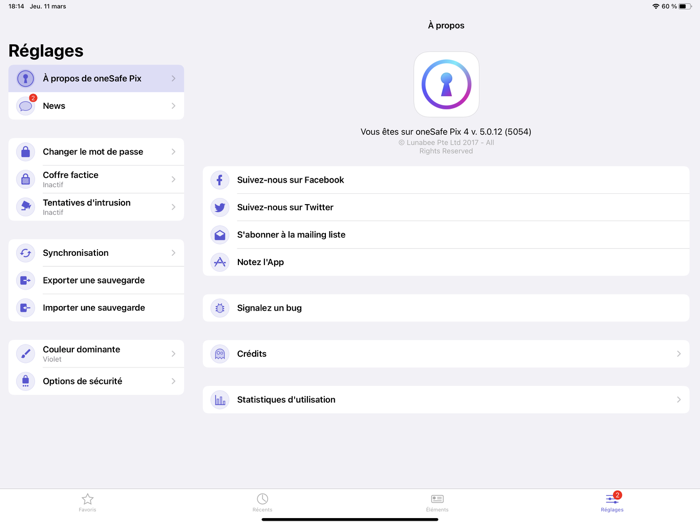Click the 'Jeu. 11 mars' date
The image size is (700, 525).
[48, 6]
